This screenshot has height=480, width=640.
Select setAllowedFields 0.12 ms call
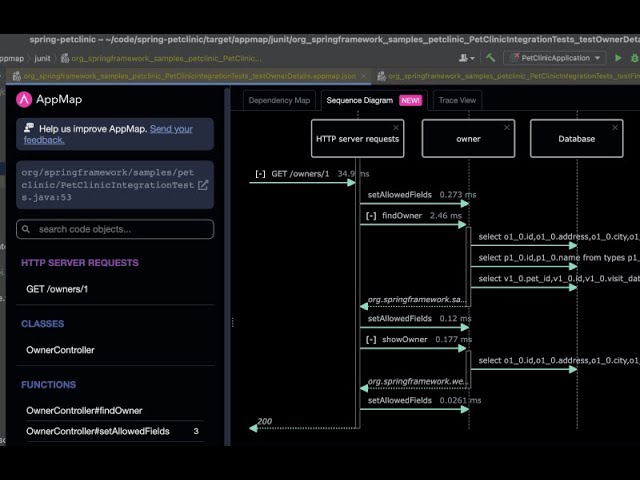click(x=420, y=318)
